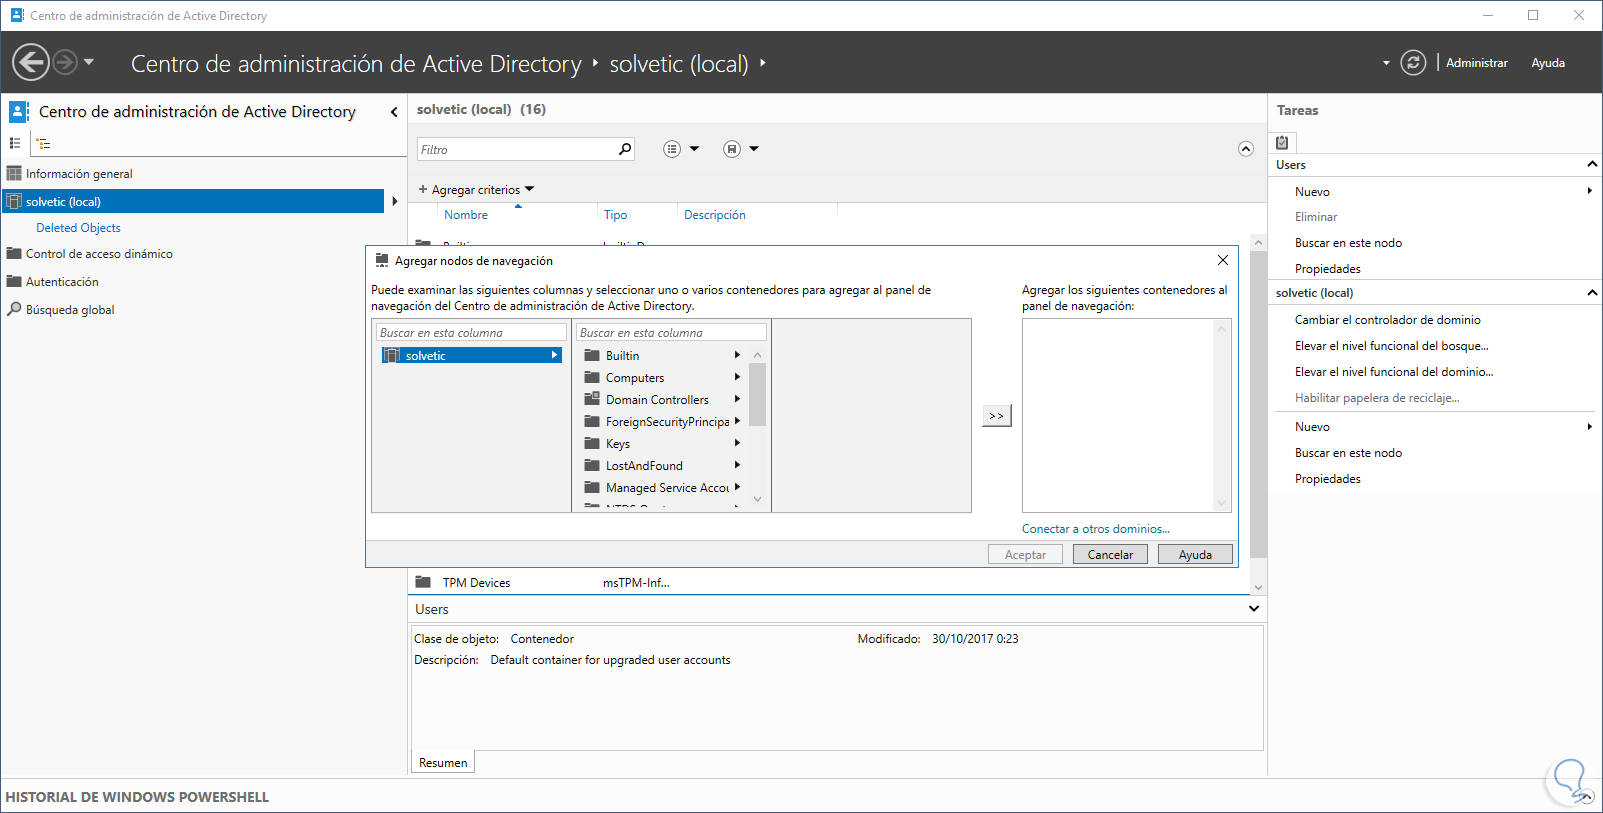
Task: Click the first Buscar en esta columna field
Action: [470, 333]
